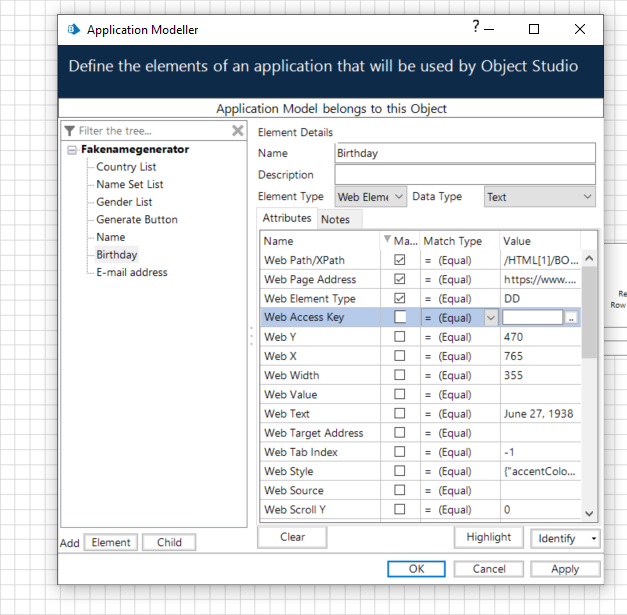
Task: Enable the Web Text match checkbox
Action: [x=400, y=414]
